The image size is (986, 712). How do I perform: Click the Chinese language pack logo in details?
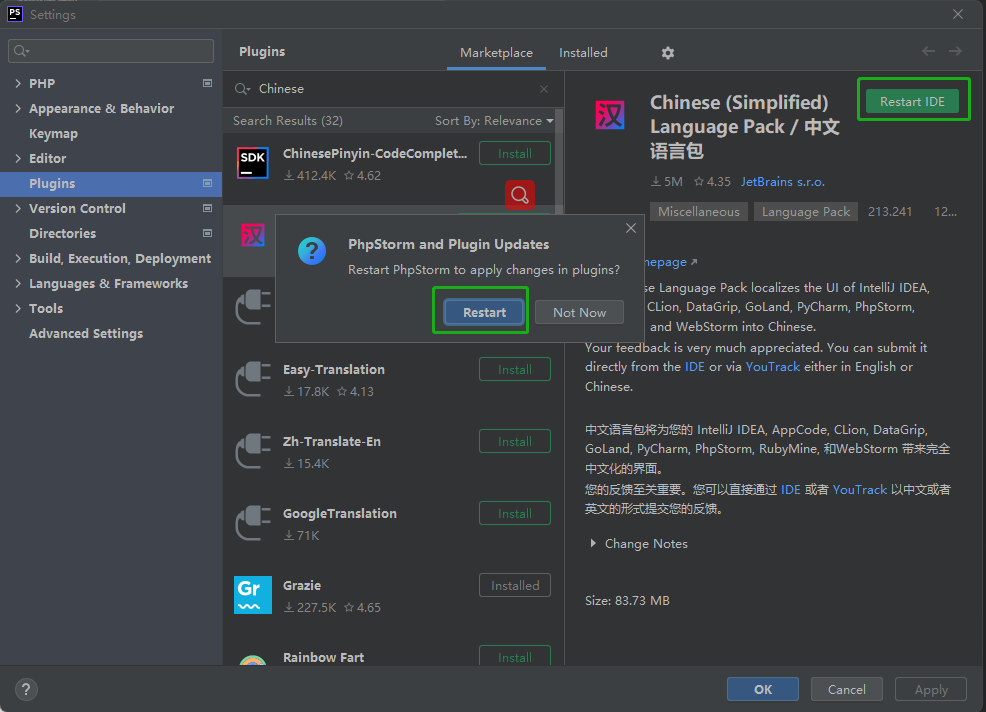point(609,115)
